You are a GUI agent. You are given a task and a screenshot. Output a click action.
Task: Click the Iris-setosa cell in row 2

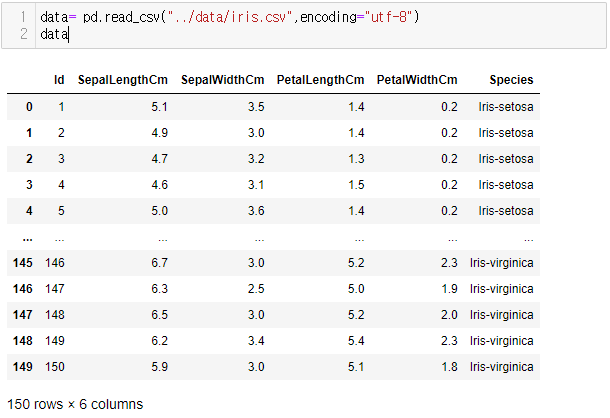tap(506, 159)
